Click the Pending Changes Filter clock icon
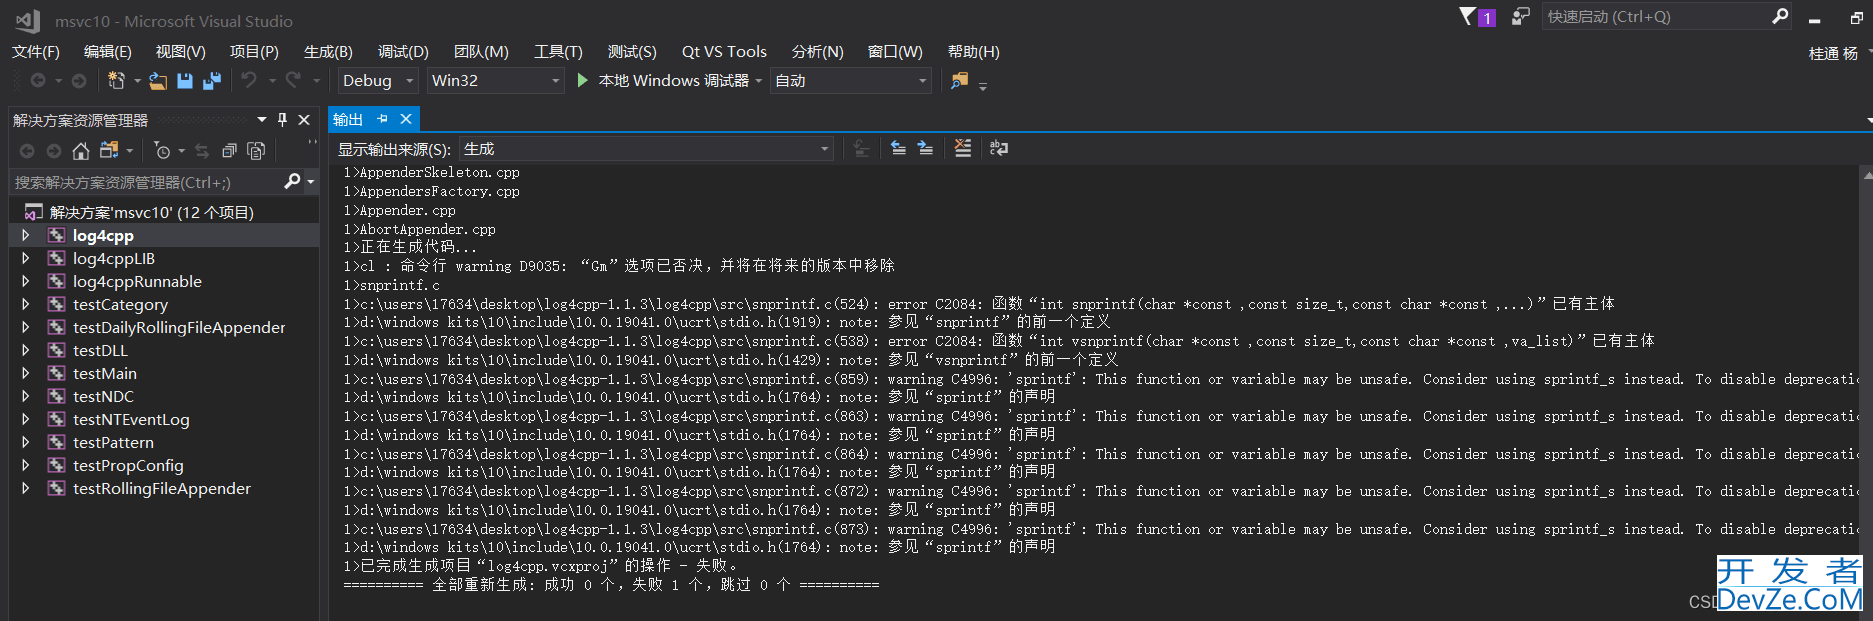Screen dimensions: 1873x621 click(162, 150)
